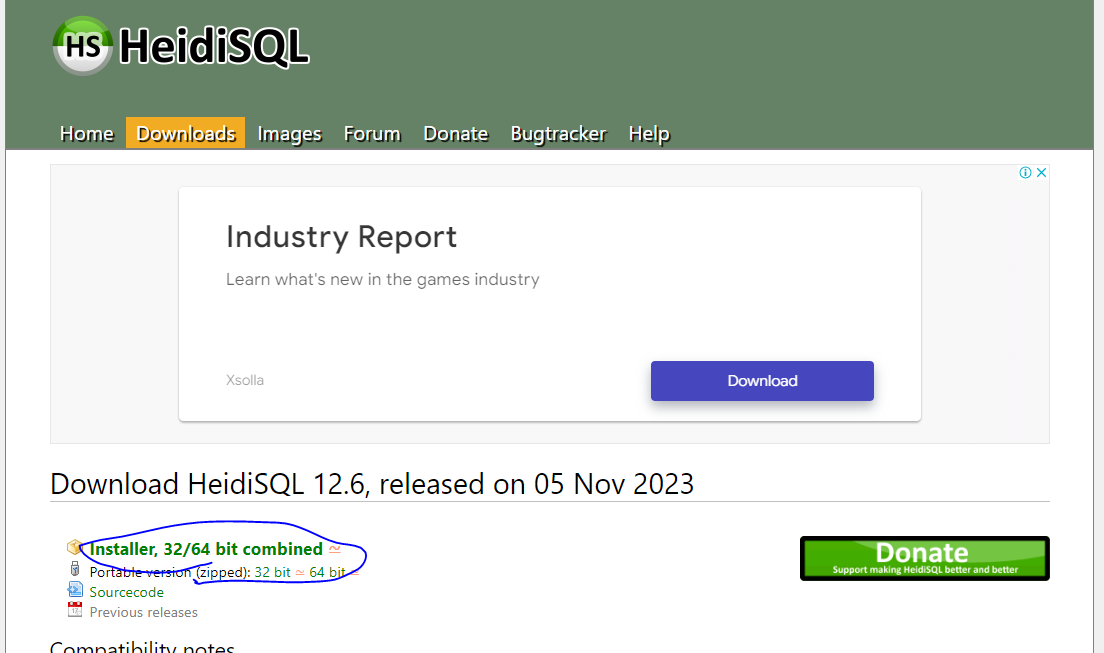Click the HeidiSQL HS logo icon

tap(82, 46)
